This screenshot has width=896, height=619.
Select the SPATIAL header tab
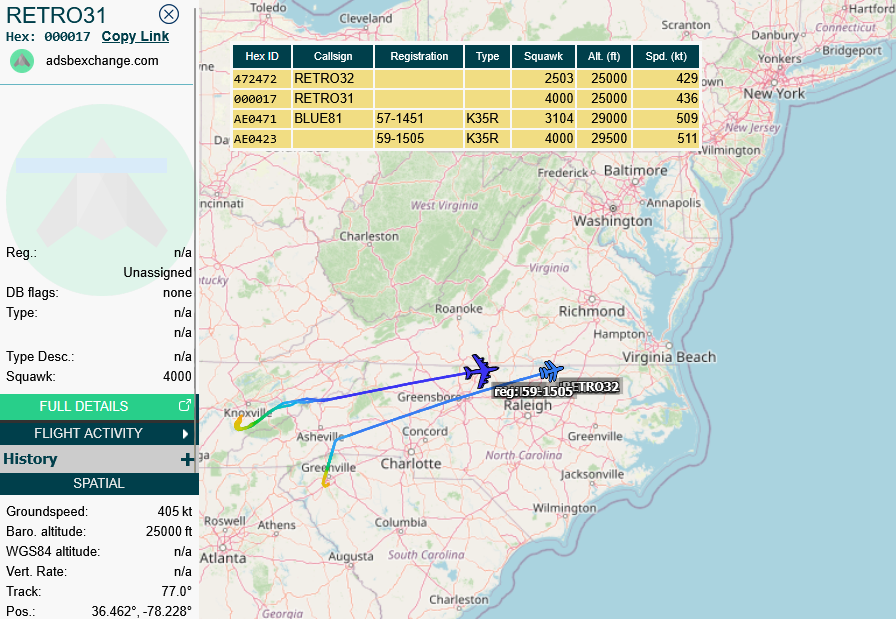[99, 484]
